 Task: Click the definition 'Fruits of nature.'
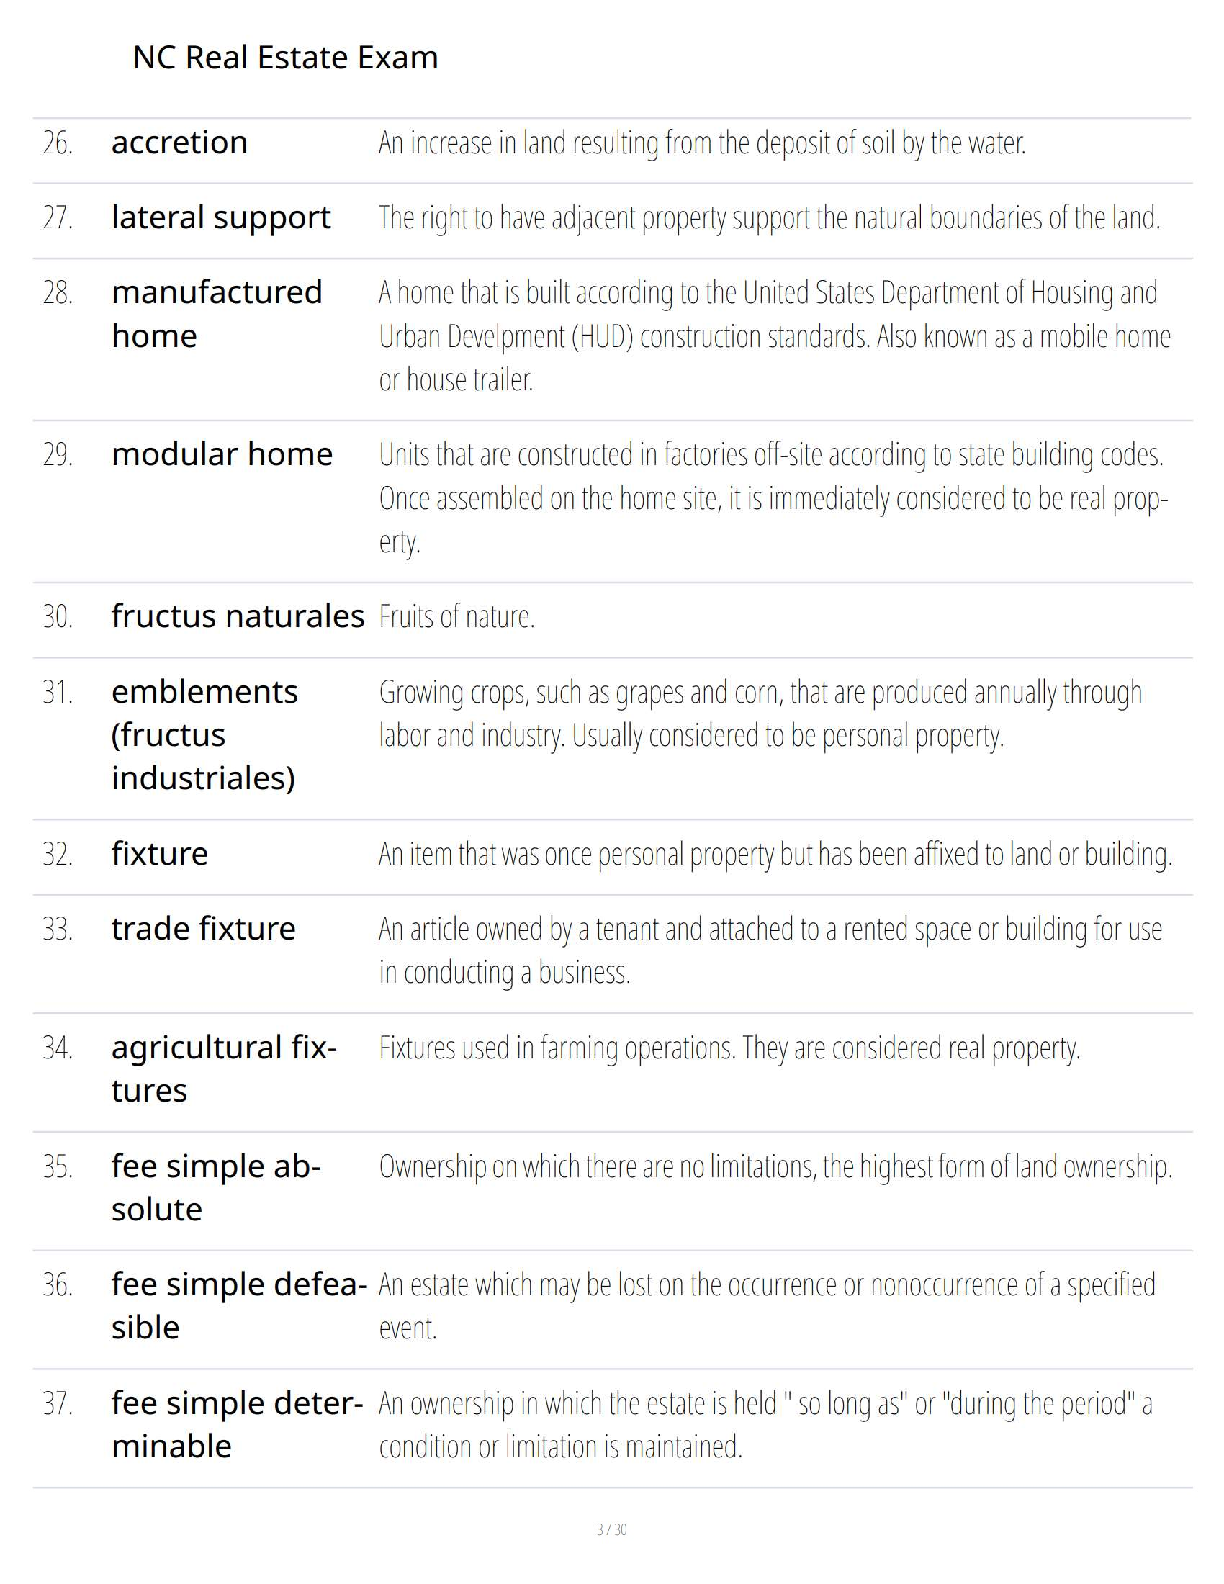(457, 617)
